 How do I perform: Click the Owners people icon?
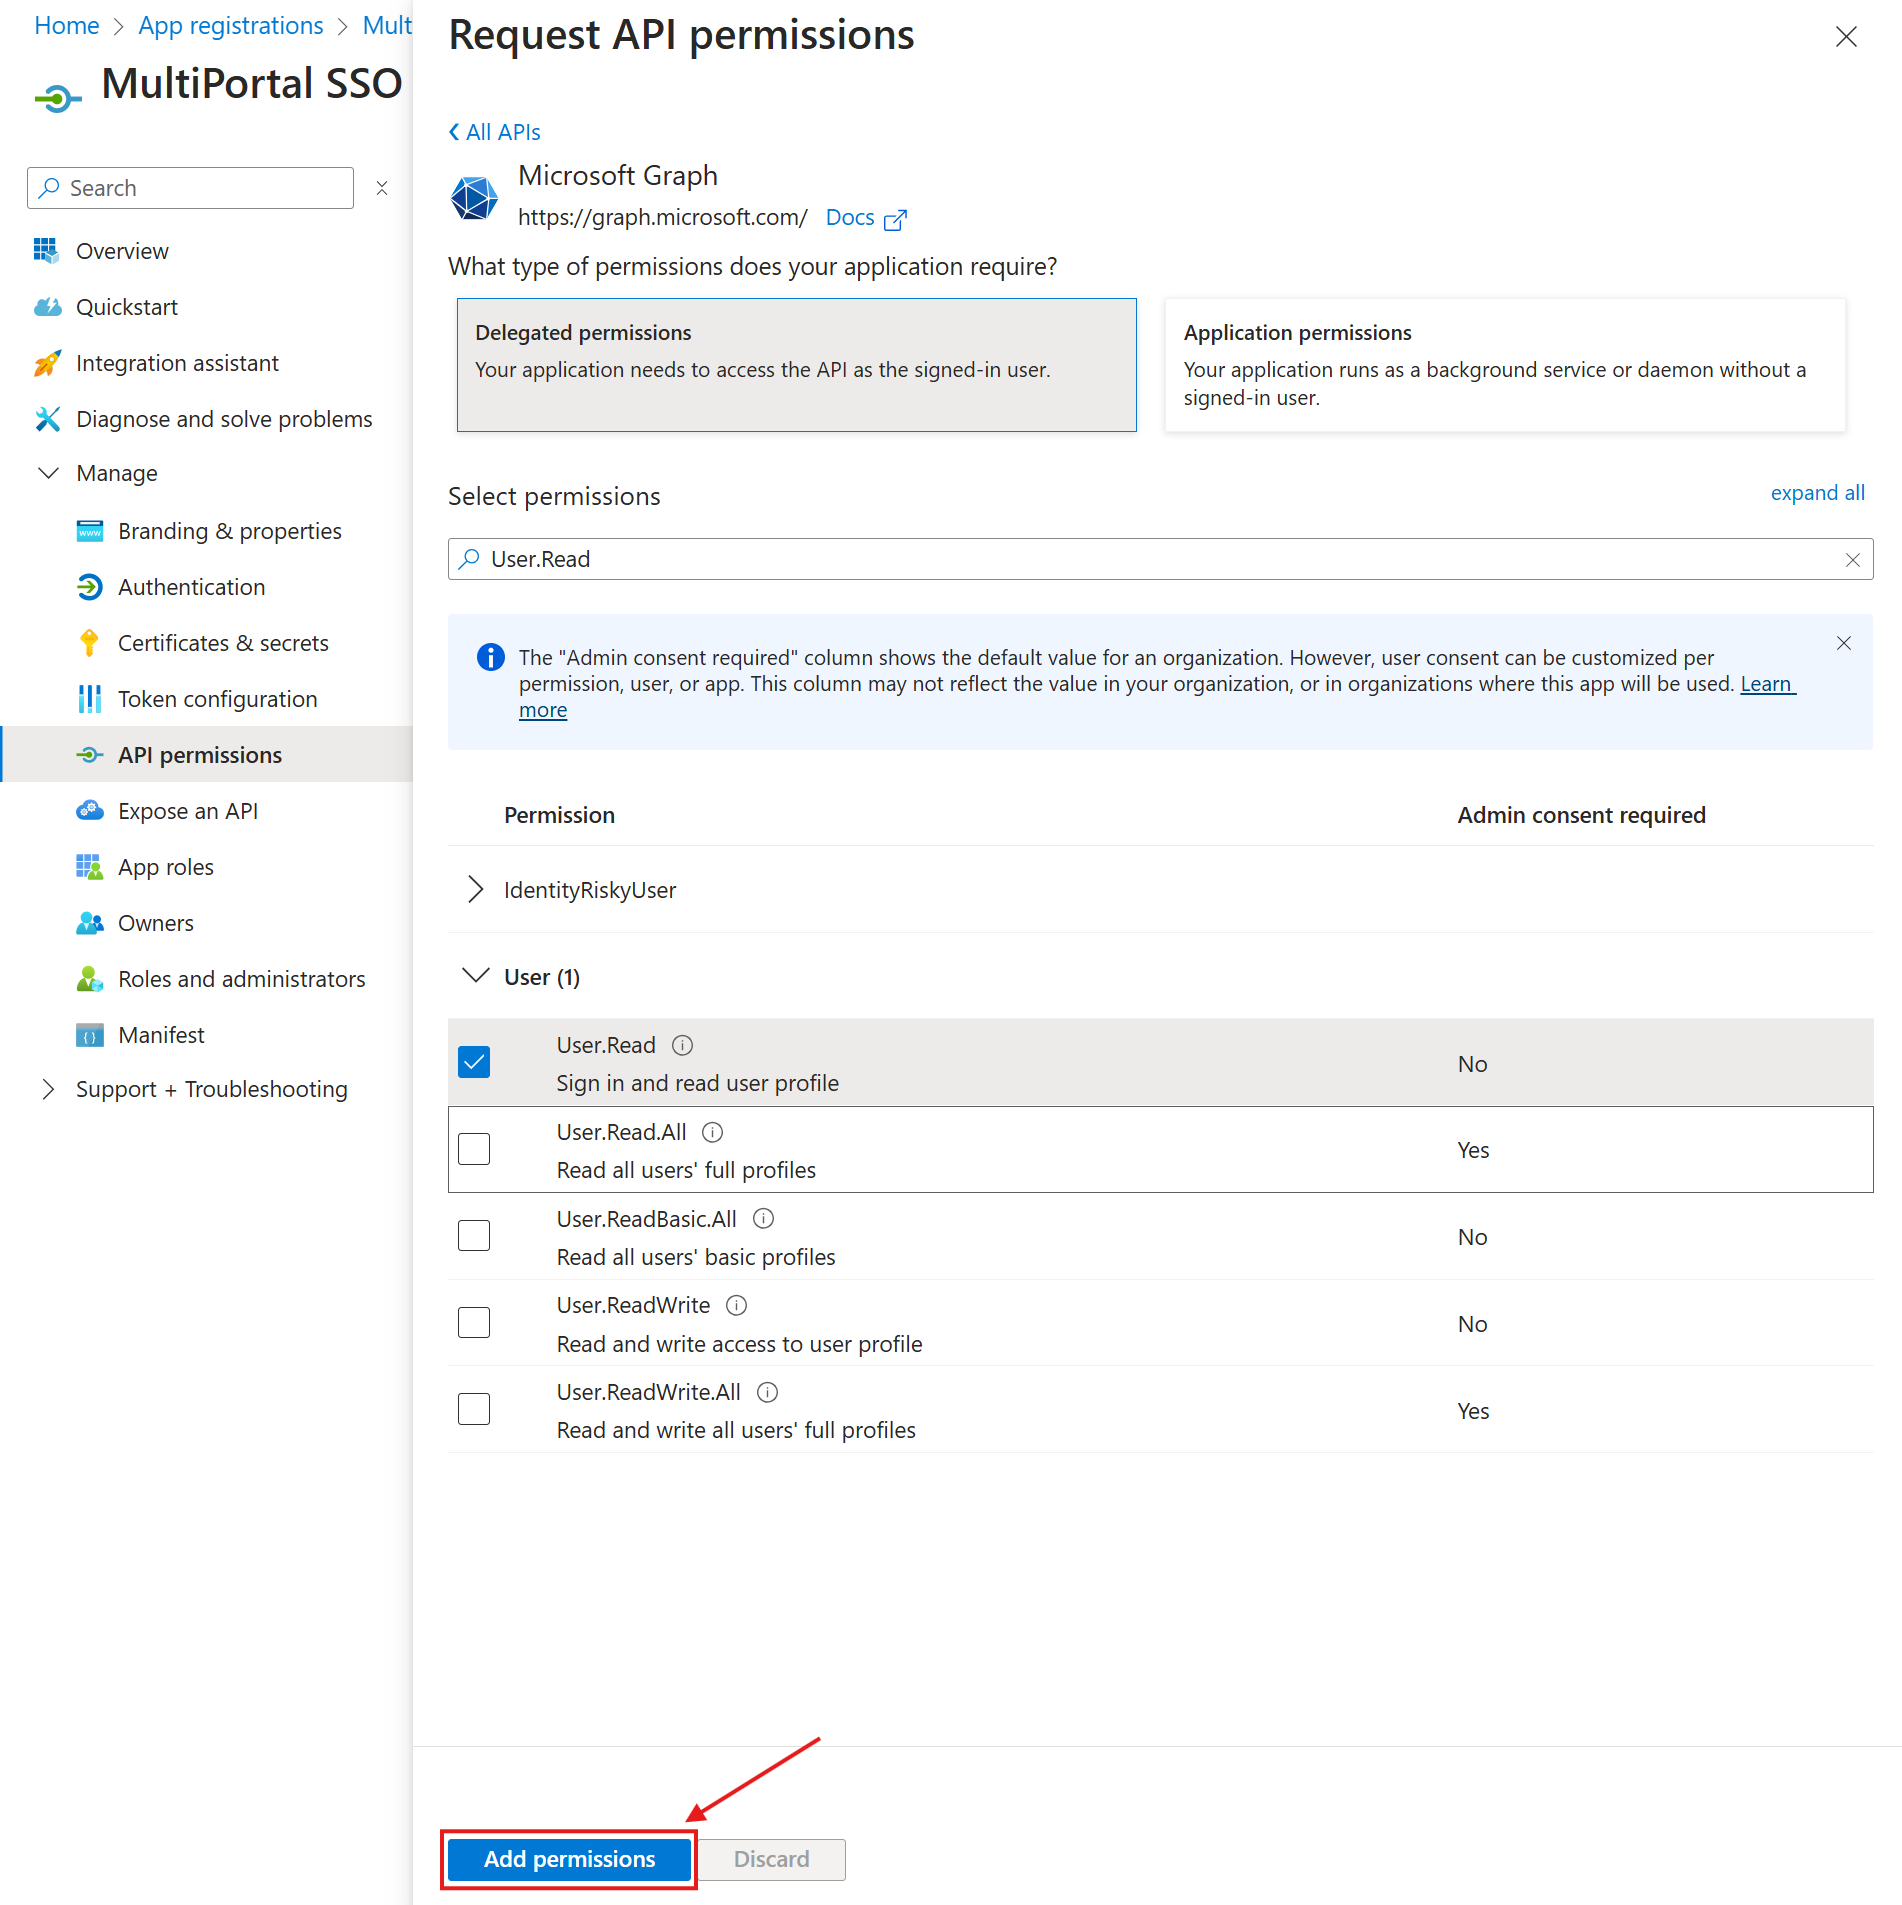click(90, 923)
